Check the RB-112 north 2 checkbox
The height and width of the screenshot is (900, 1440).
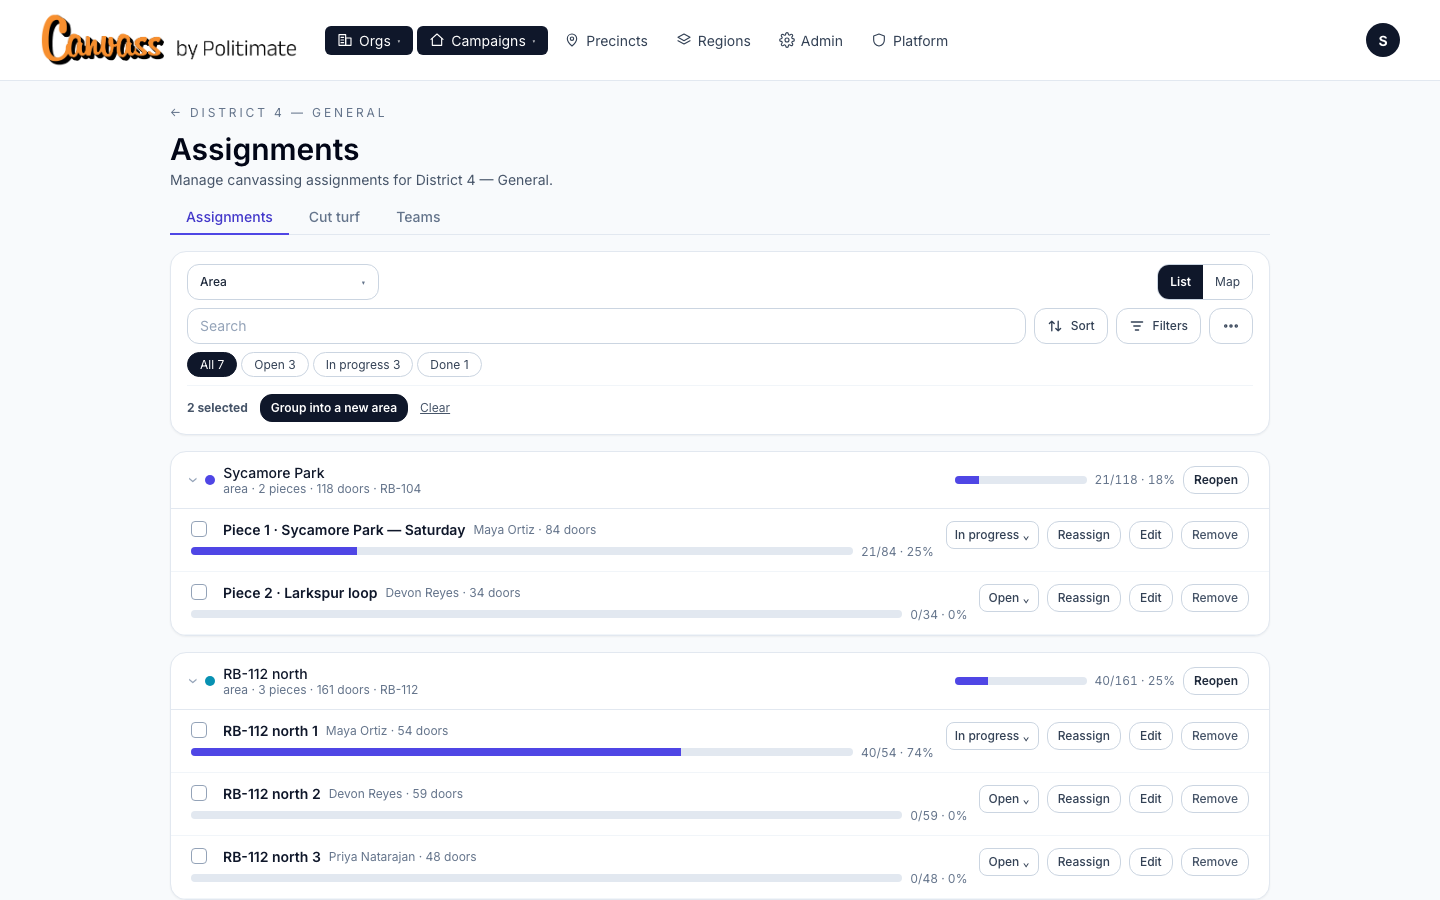[199, 793]
